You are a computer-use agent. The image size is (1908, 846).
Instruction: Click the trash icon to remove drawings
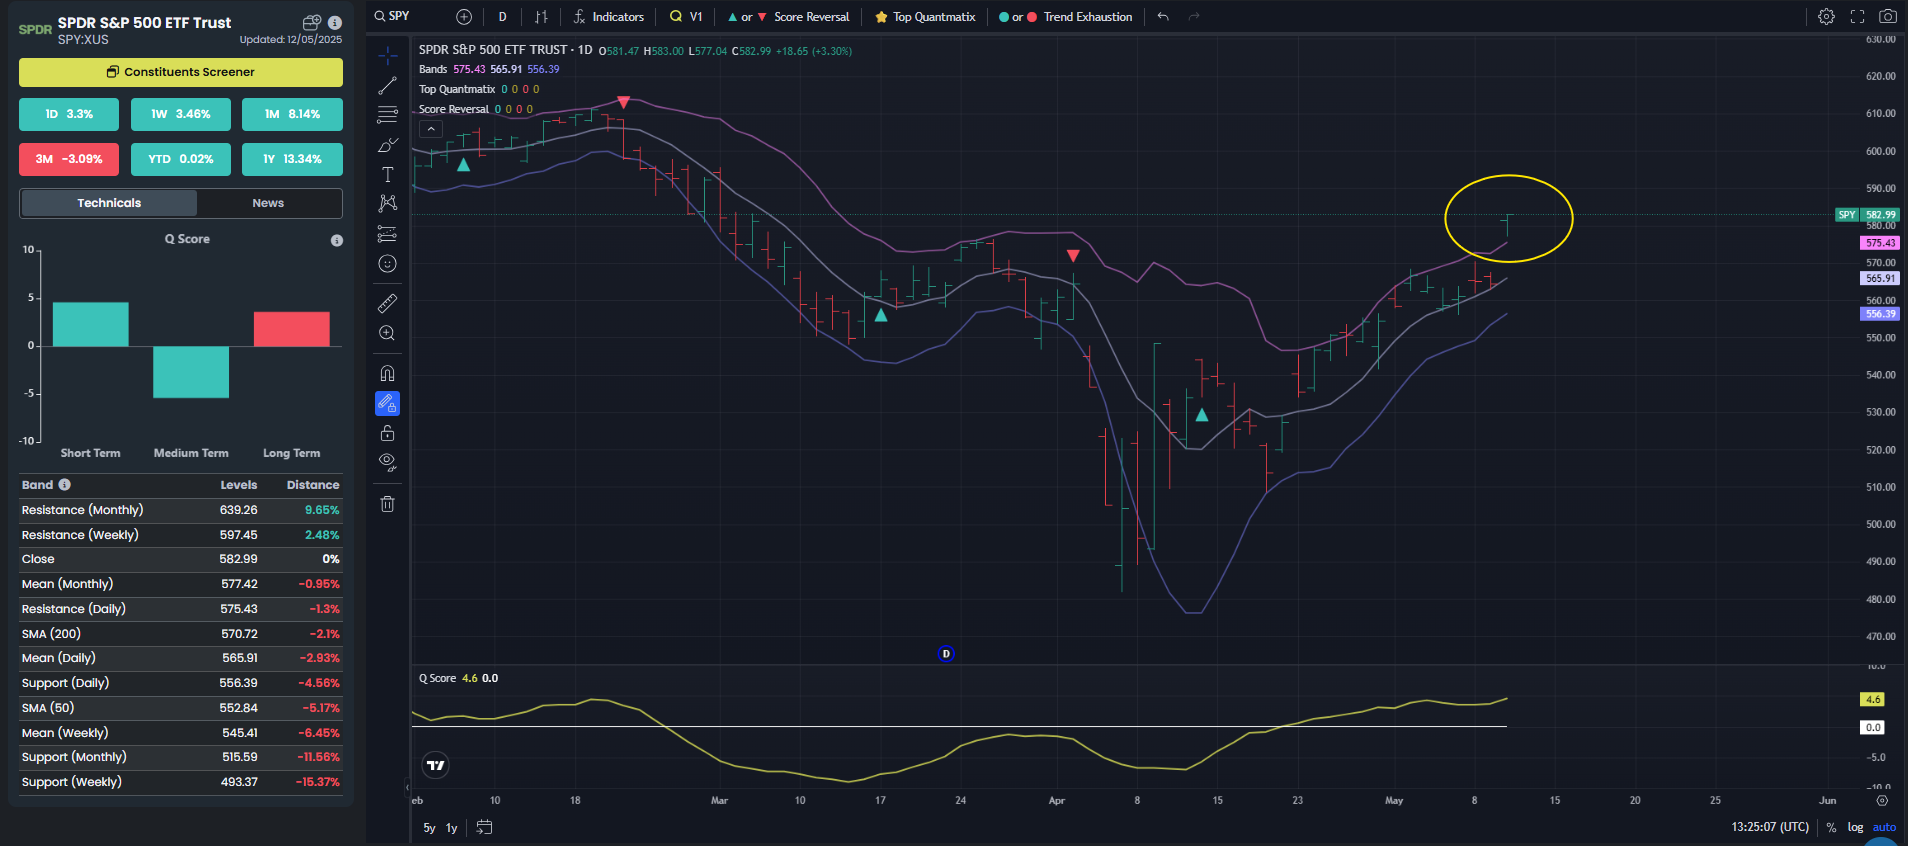[387, 504]
